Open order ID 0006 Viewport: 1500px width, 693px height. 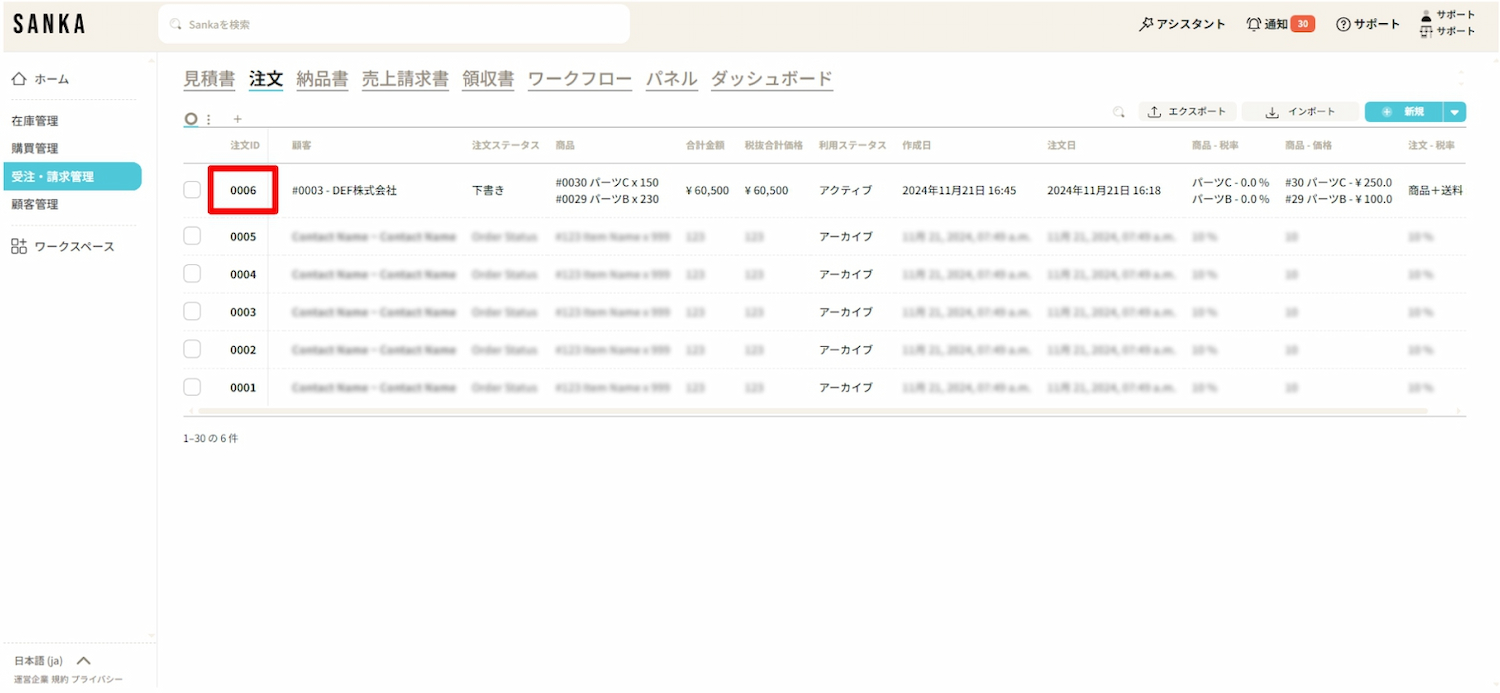point(243,190)
